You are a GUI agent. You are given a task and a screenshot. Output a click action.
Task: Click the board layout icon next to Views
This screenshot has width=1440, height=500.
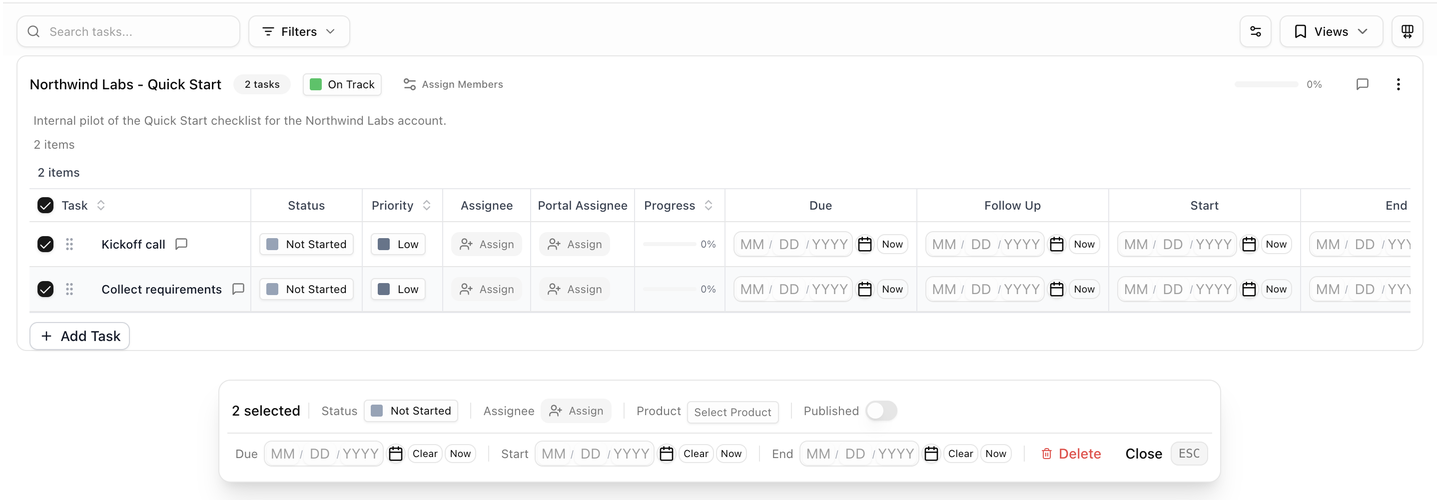click(1407, 32)
